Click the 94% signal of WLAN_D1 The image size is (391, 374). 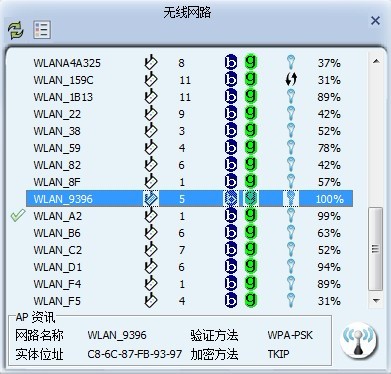(x=329, y=267)
